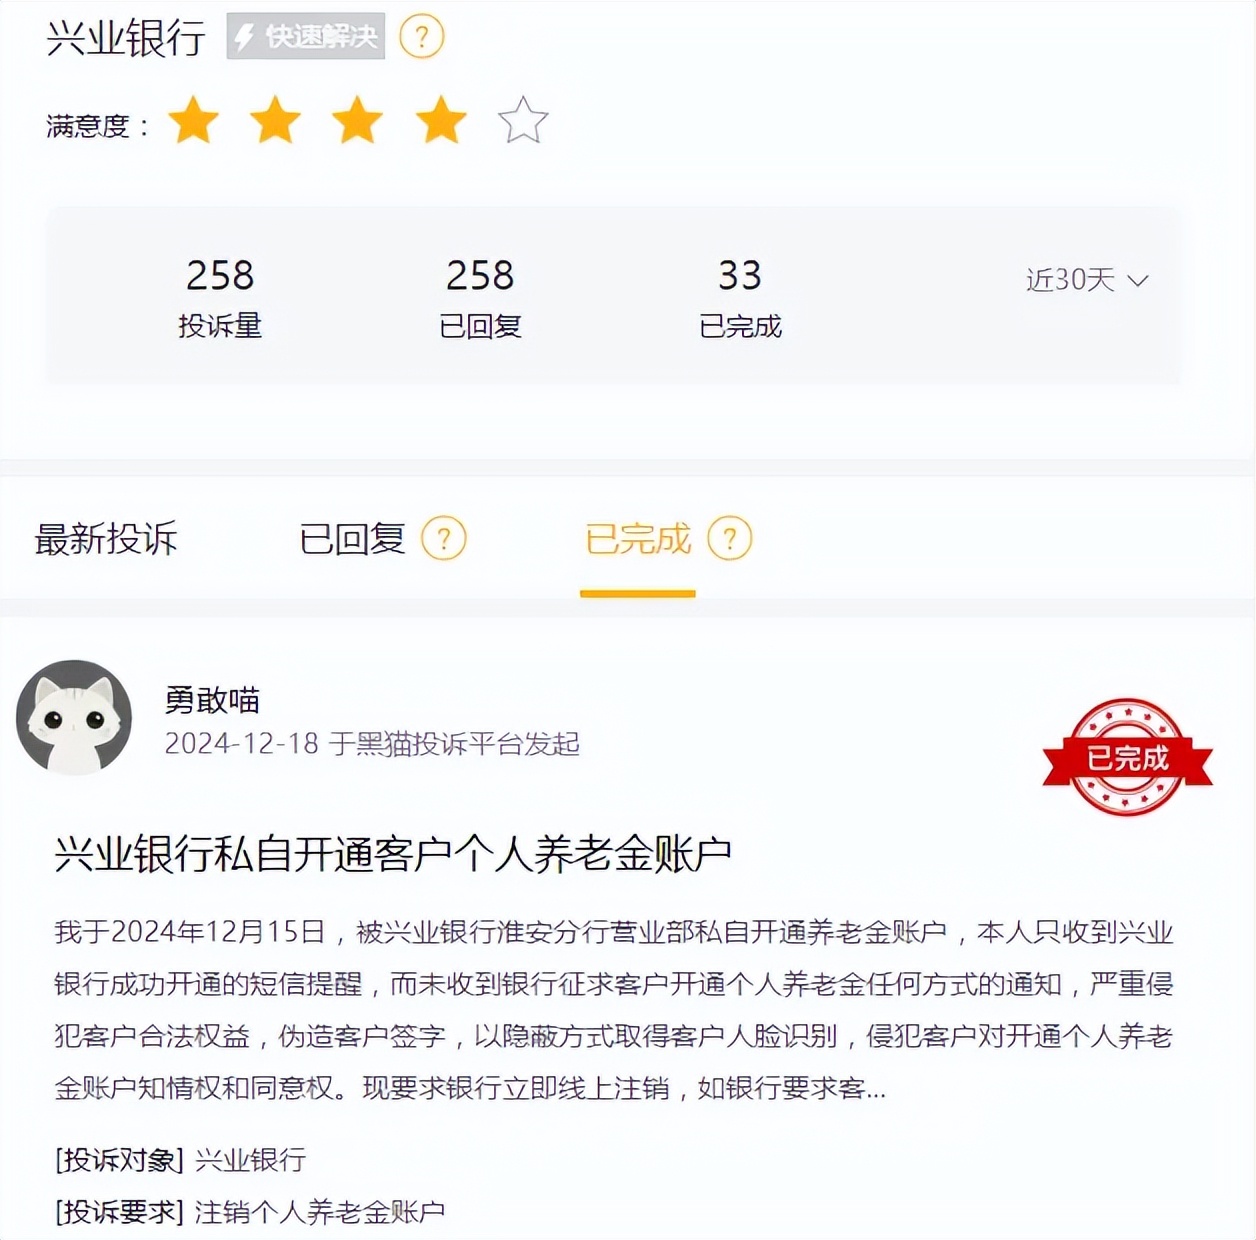The image size is (1256, 1240).
Task: Select the first satisfaction star
Action: (193, 121)
